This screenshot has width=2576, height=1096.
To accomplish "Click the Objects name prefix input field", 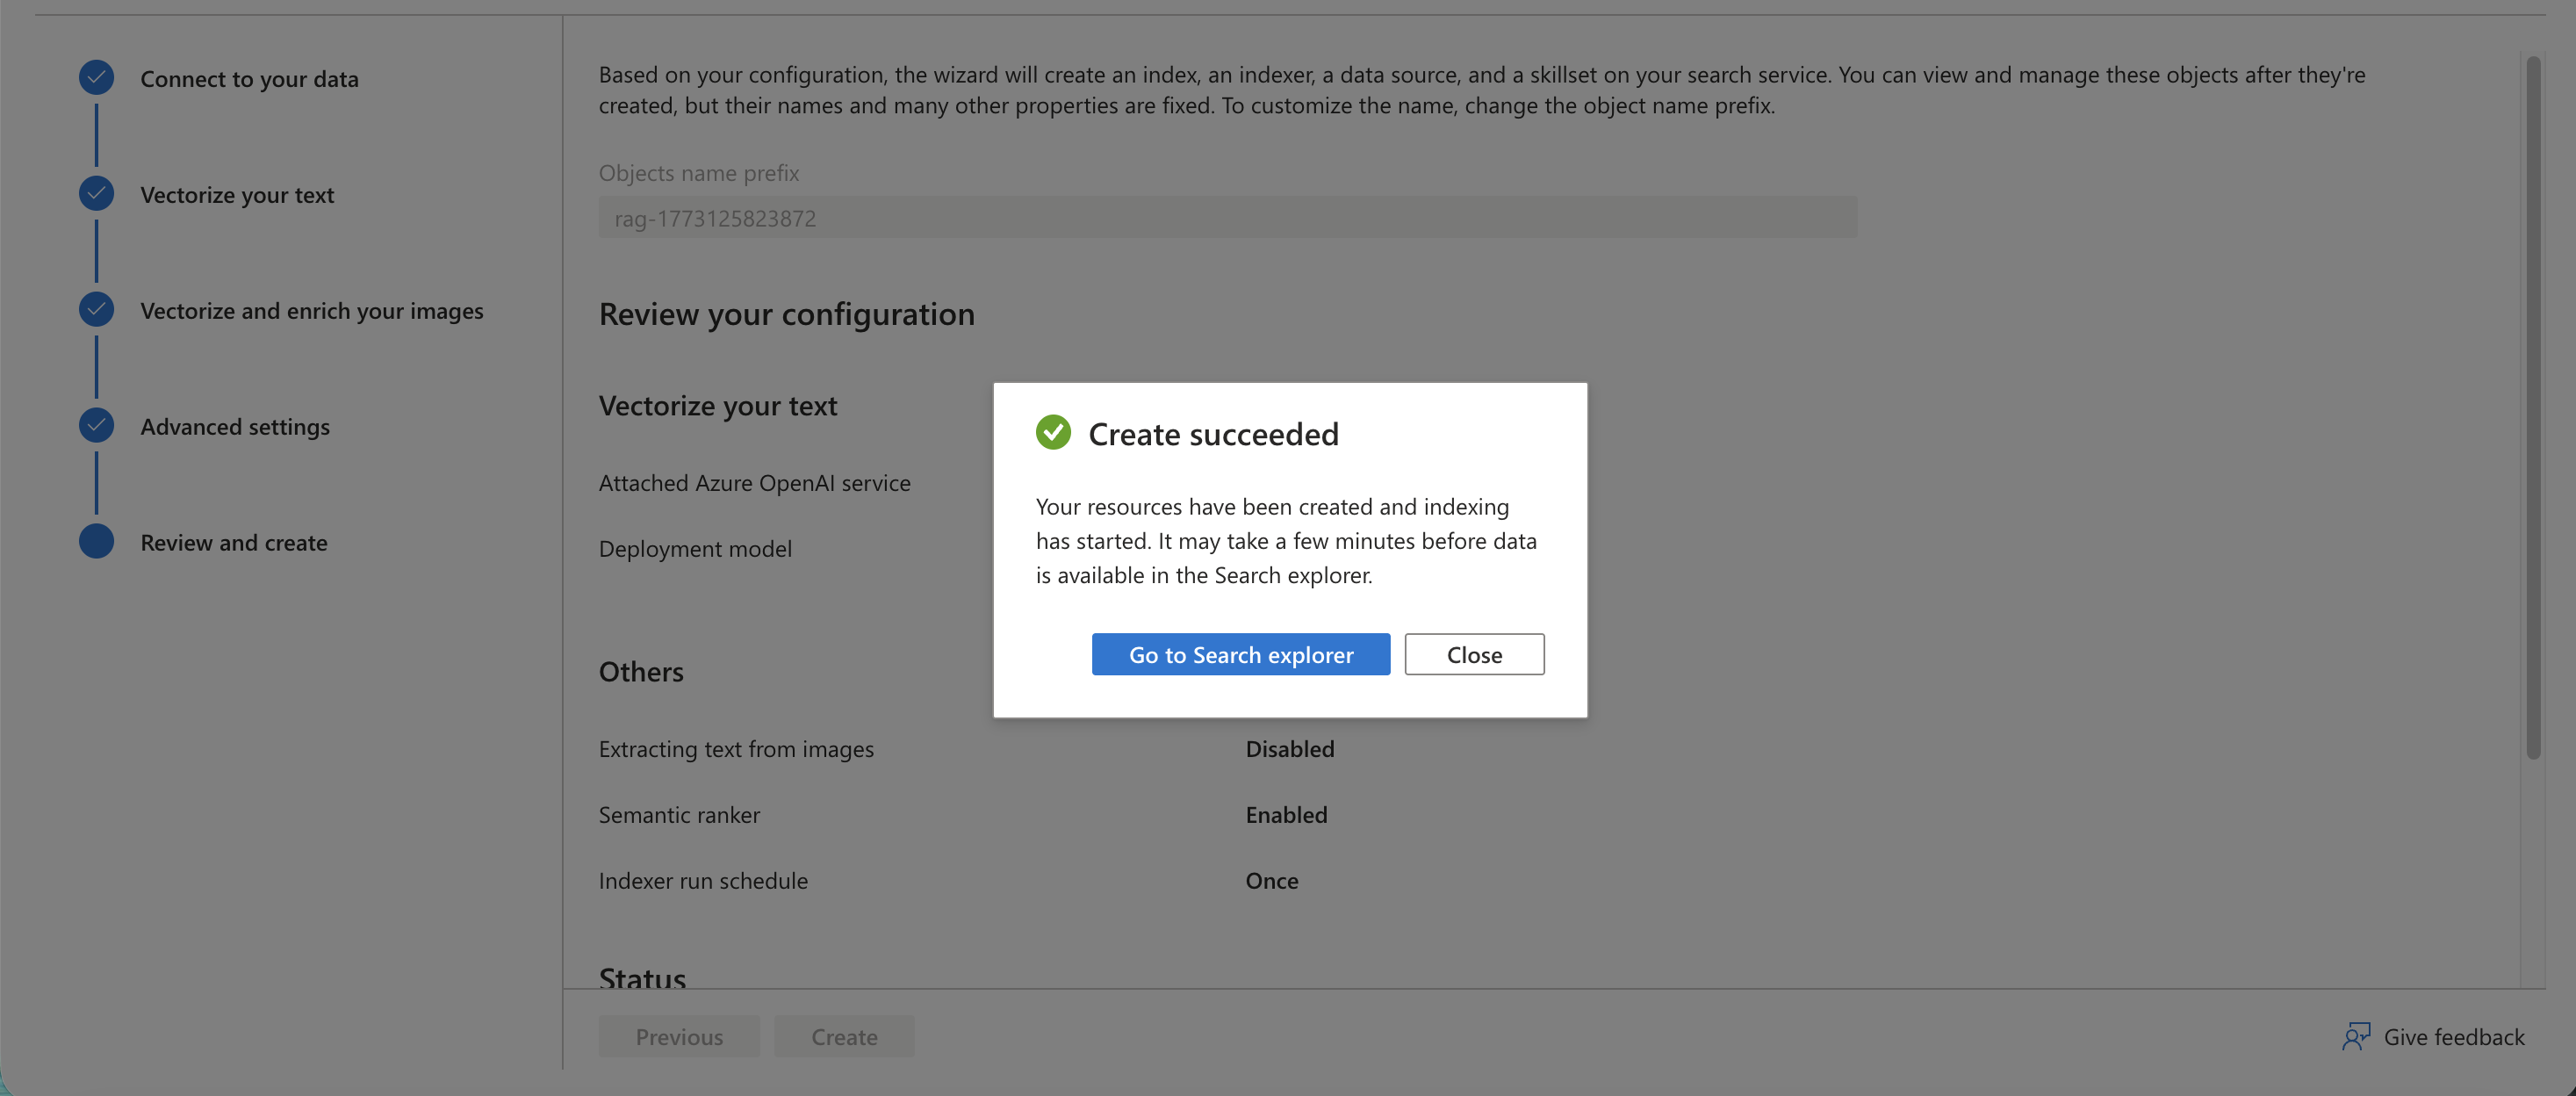I will click(x=1226, y=217).
